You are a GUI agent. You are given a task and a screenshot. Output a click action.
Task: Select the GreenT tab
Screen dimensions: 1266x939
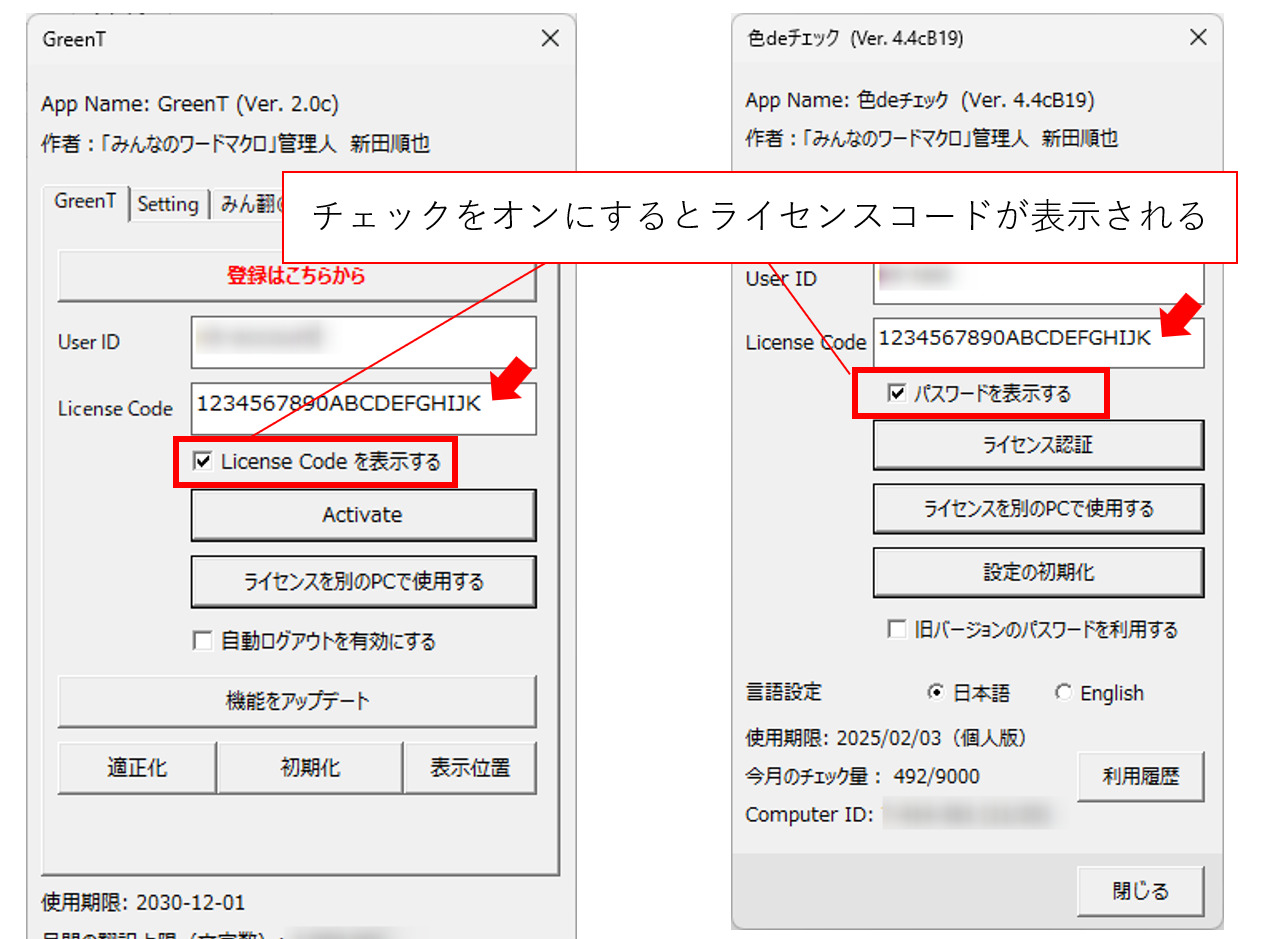(85, 202)
